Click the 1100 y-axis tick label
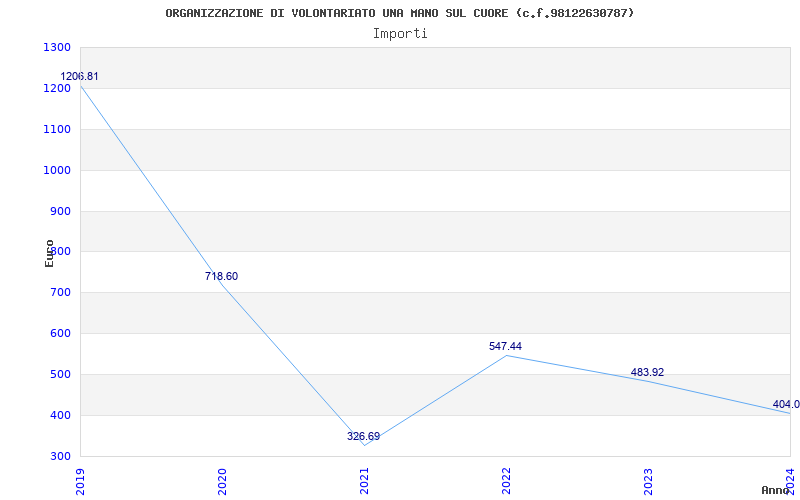The image size is (800, 500). (x=57, y=129)
